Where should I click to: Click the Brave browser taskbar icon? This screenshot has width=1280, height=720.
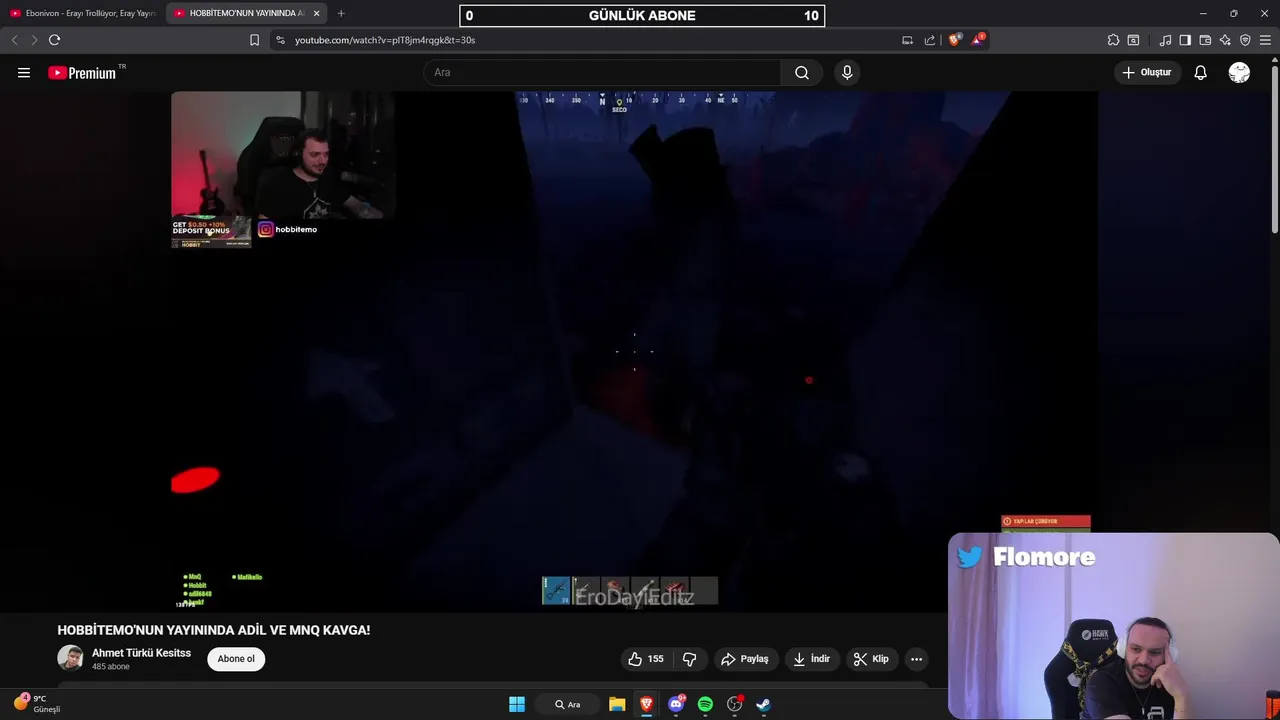coord(646,704)
